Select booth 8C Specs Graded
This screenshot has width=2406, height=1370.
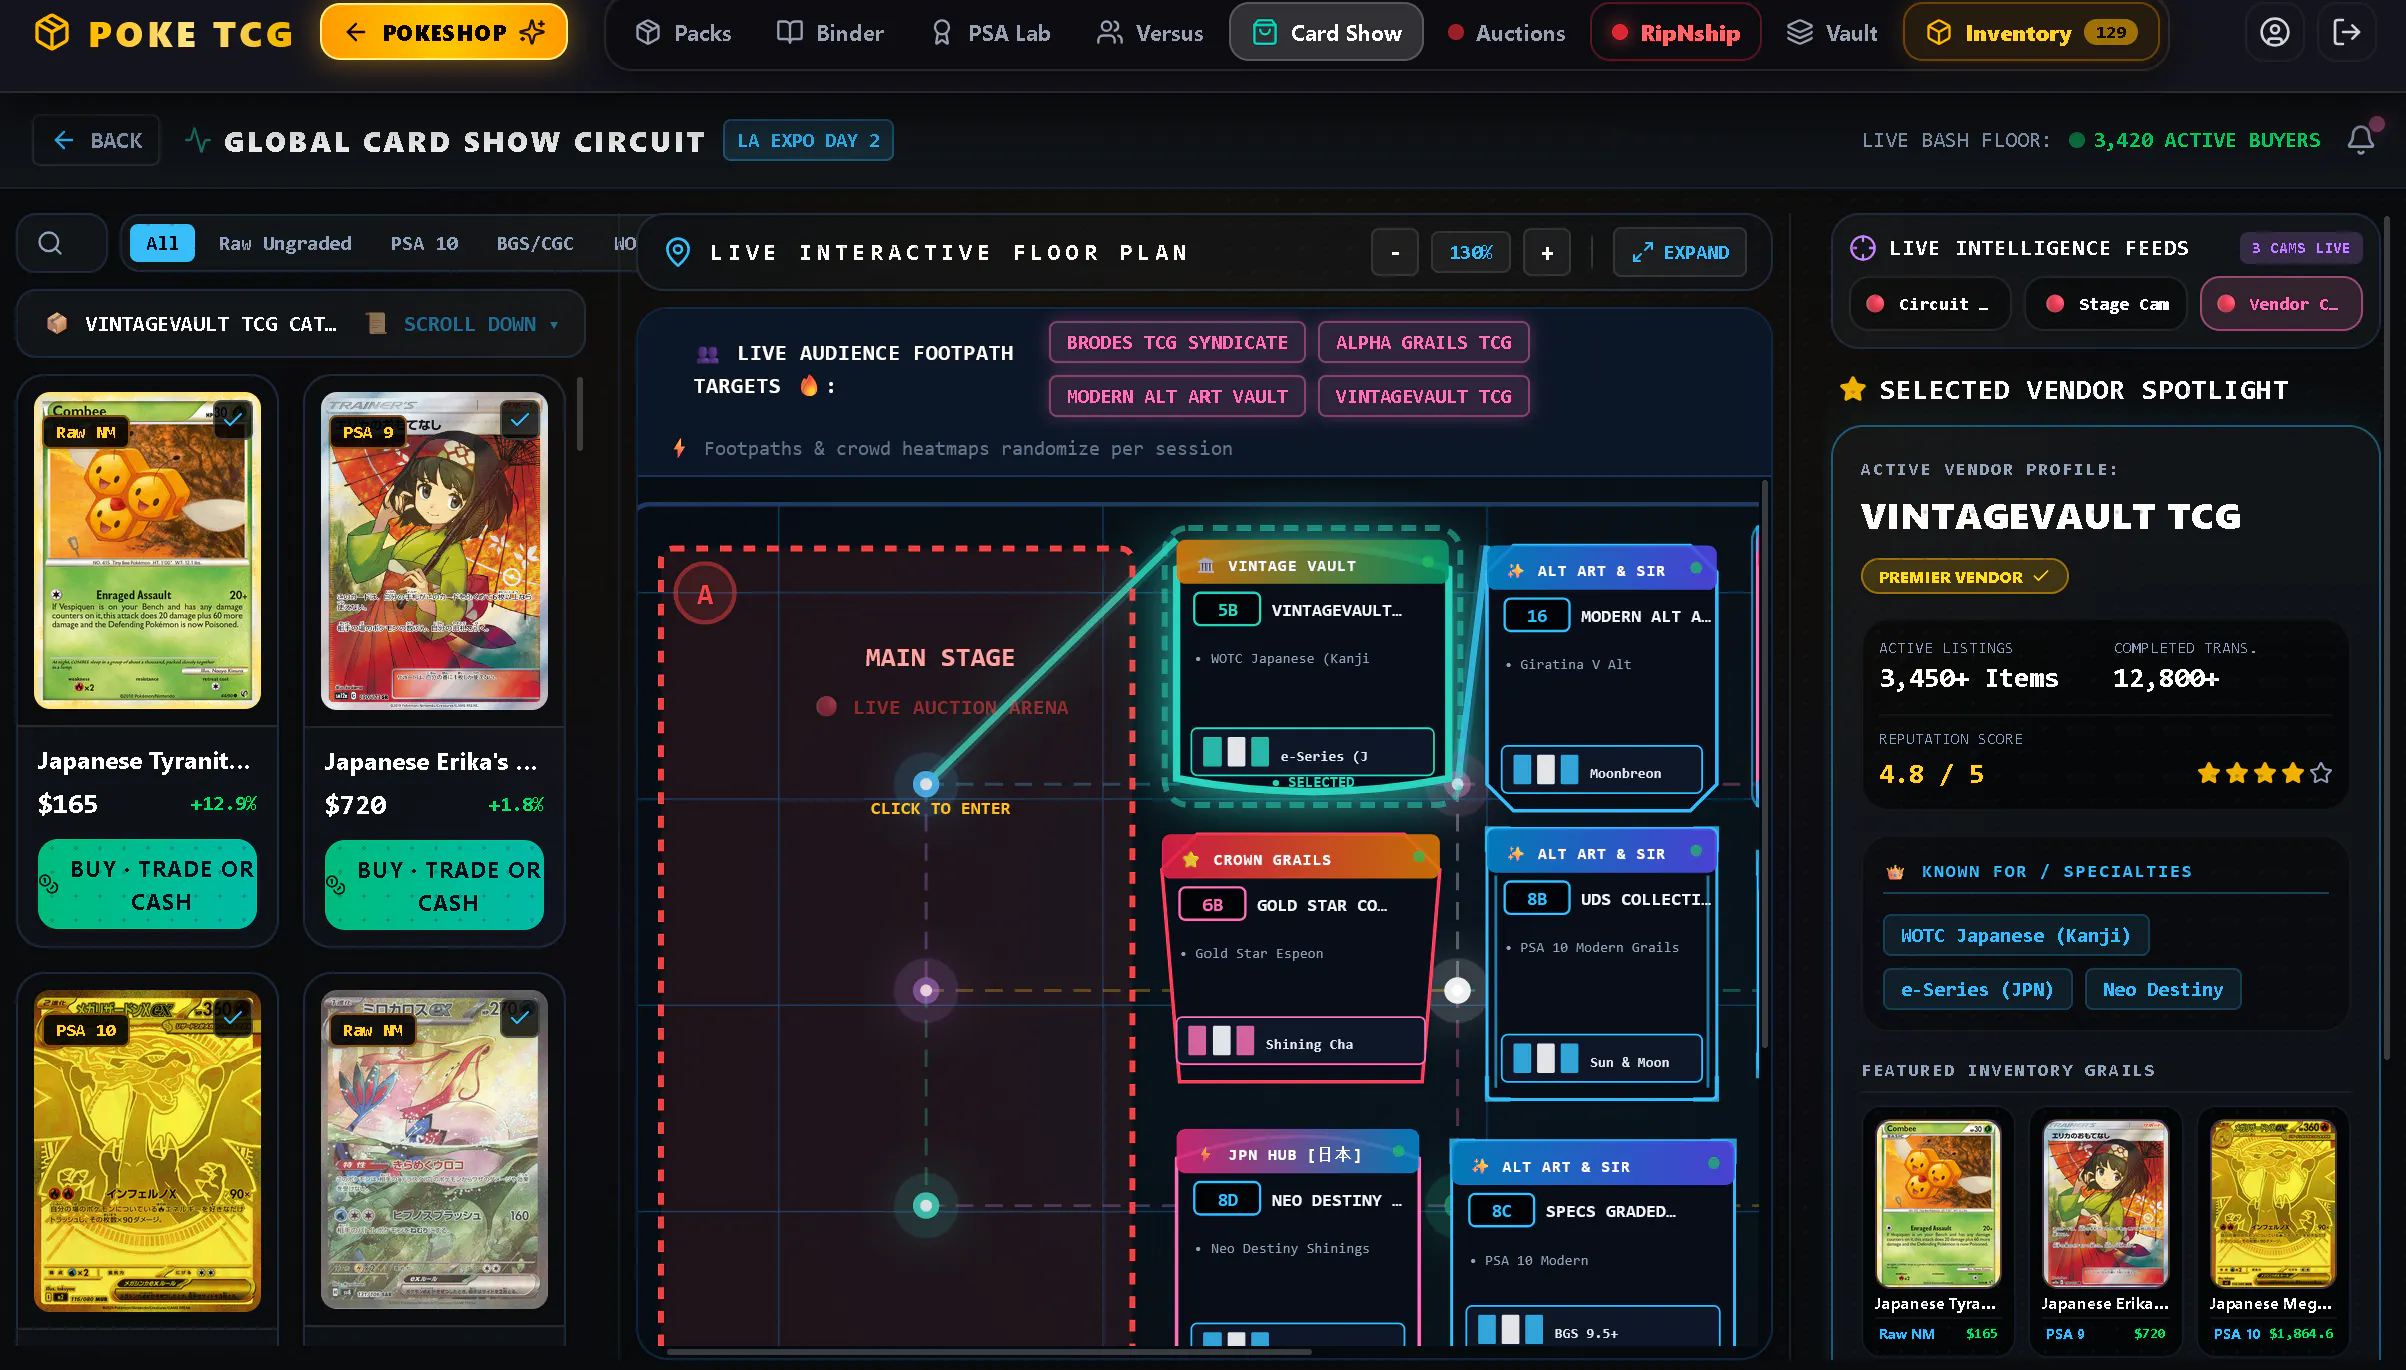[x=1593, y=1243]
